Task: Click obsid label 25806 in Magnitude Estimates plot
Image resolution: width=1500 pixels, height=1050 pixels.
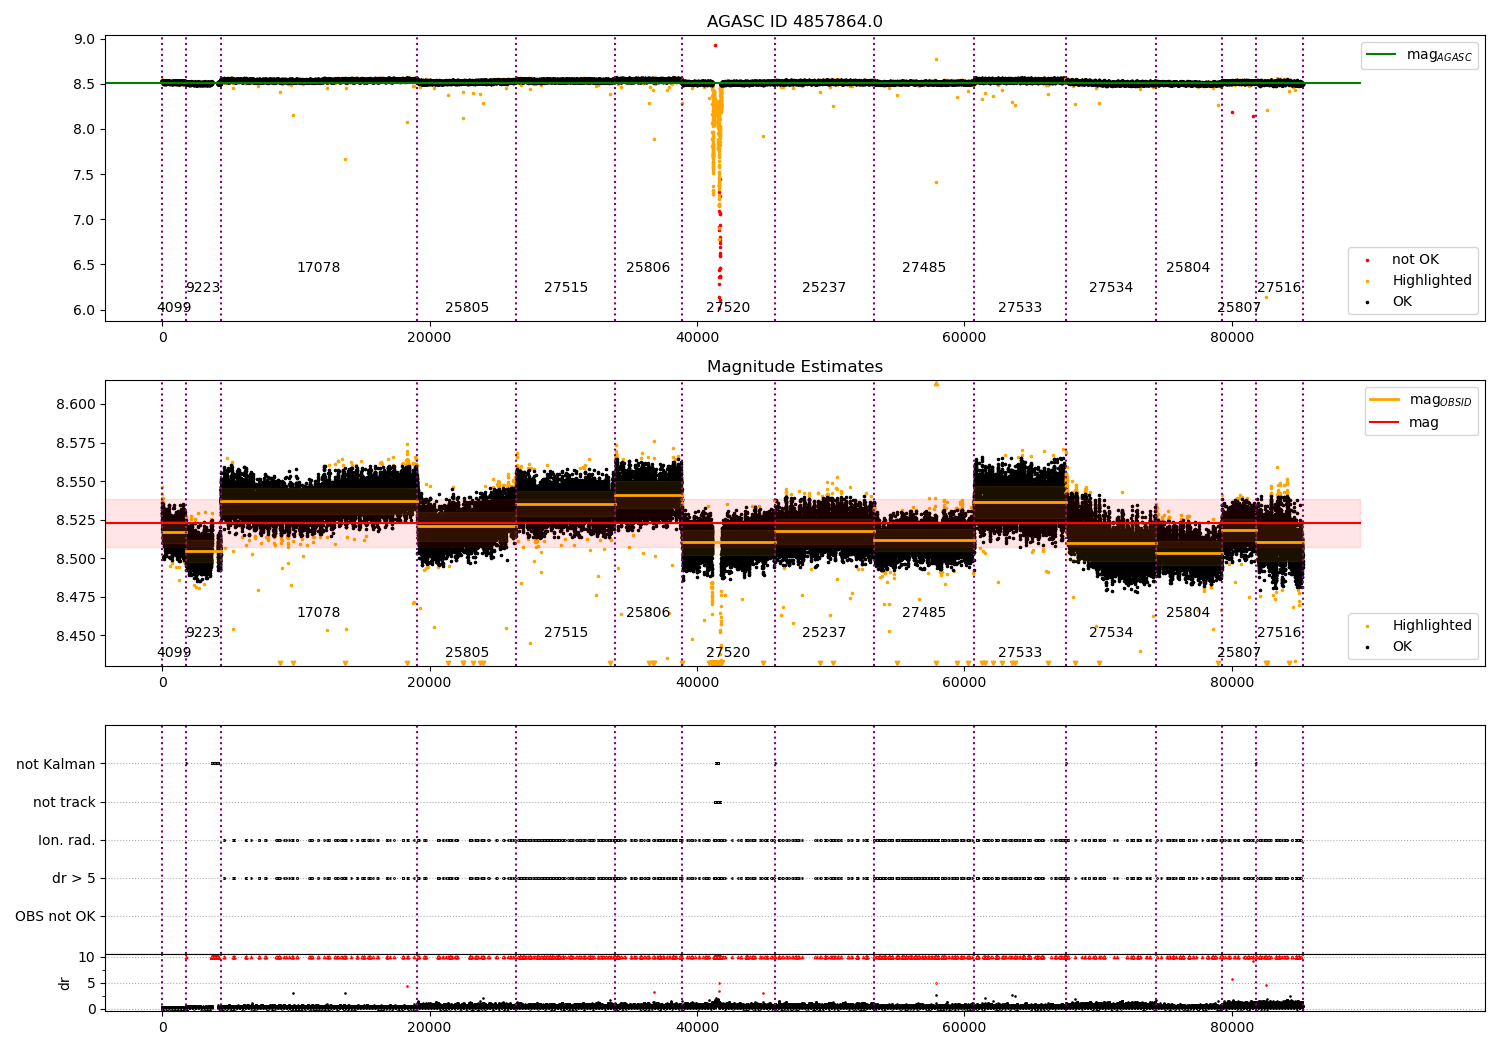Action: coord(648,612)
